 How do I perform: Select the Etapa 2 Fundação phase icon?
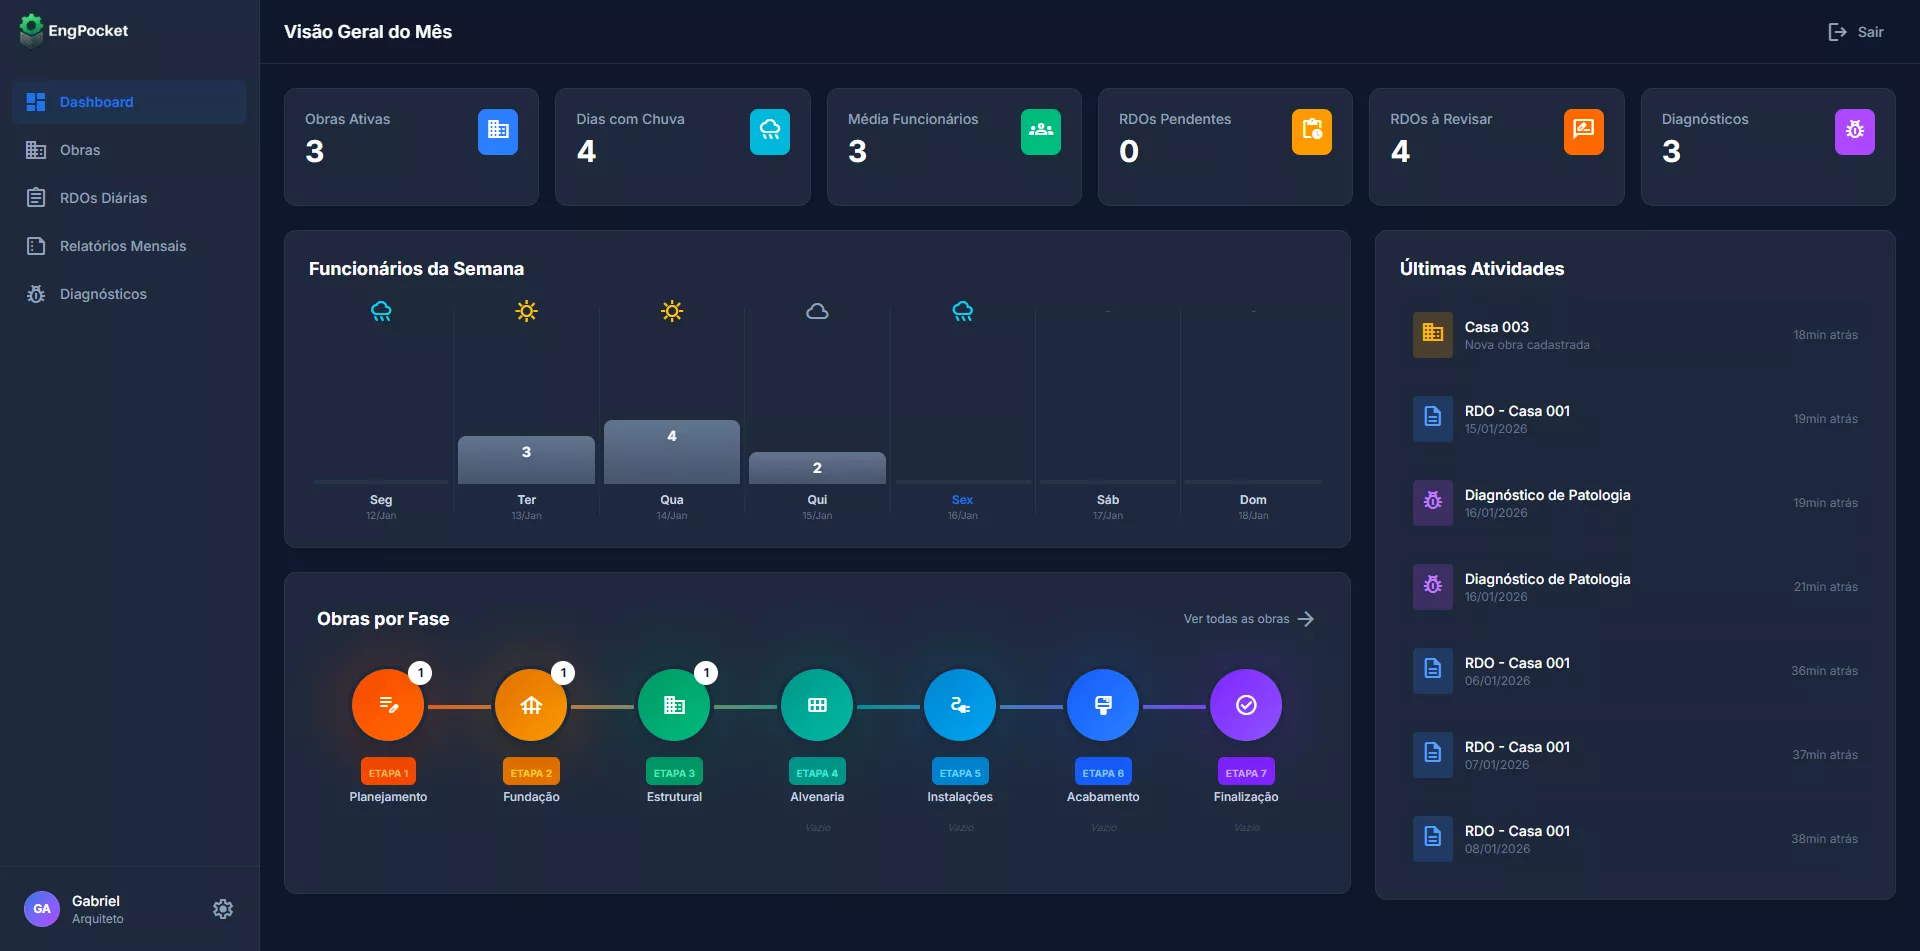point(531,705)
